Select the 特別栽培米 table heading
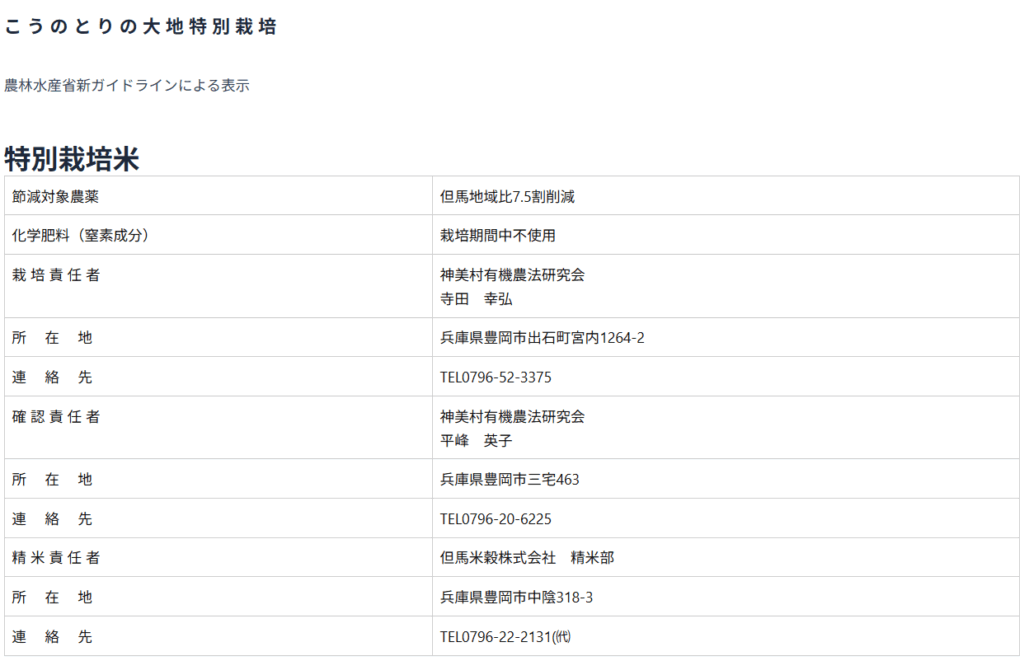 (72, 158)
